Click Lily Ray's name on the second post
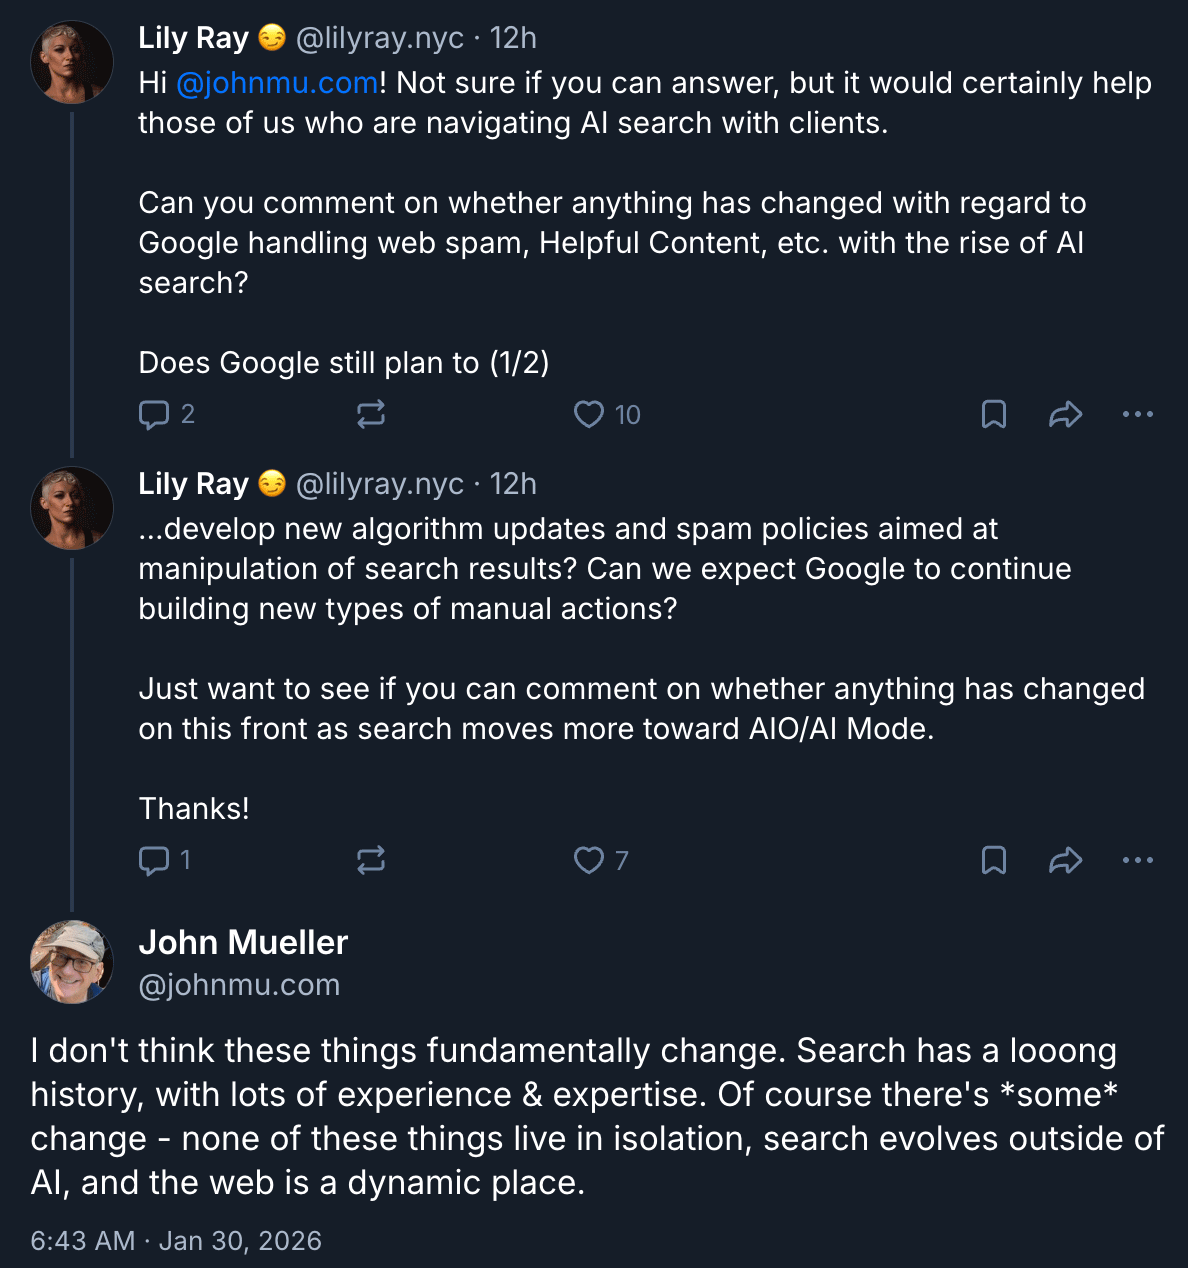The image size is (1188, 1268). (x=193, y=484)
